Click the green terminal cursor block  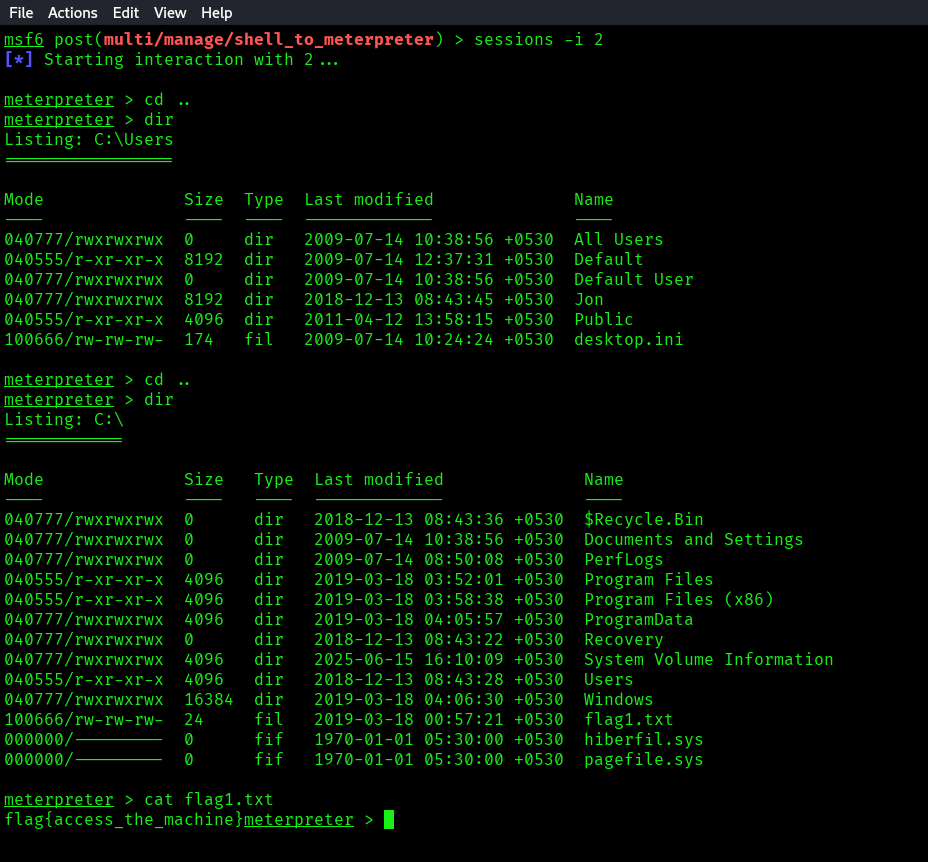[389, 820]
